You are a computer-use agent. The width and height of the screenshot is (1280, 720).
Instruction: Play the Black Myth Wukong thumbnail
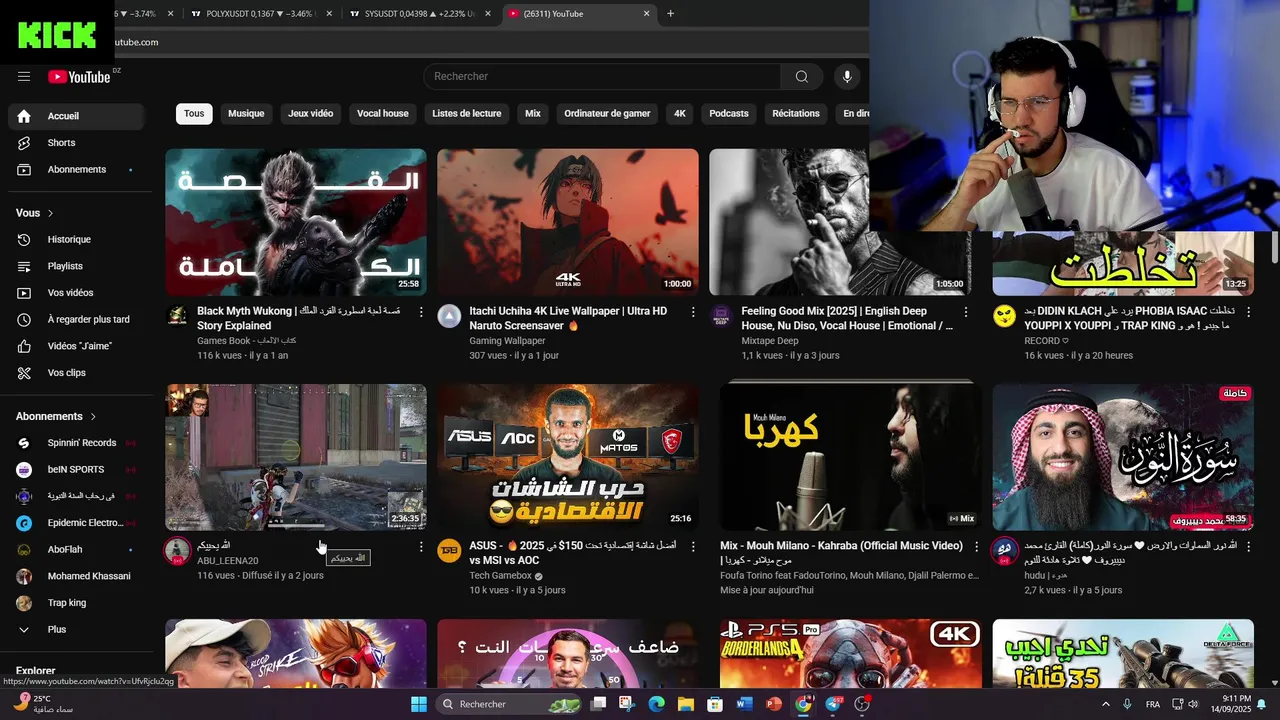point(296,222)
